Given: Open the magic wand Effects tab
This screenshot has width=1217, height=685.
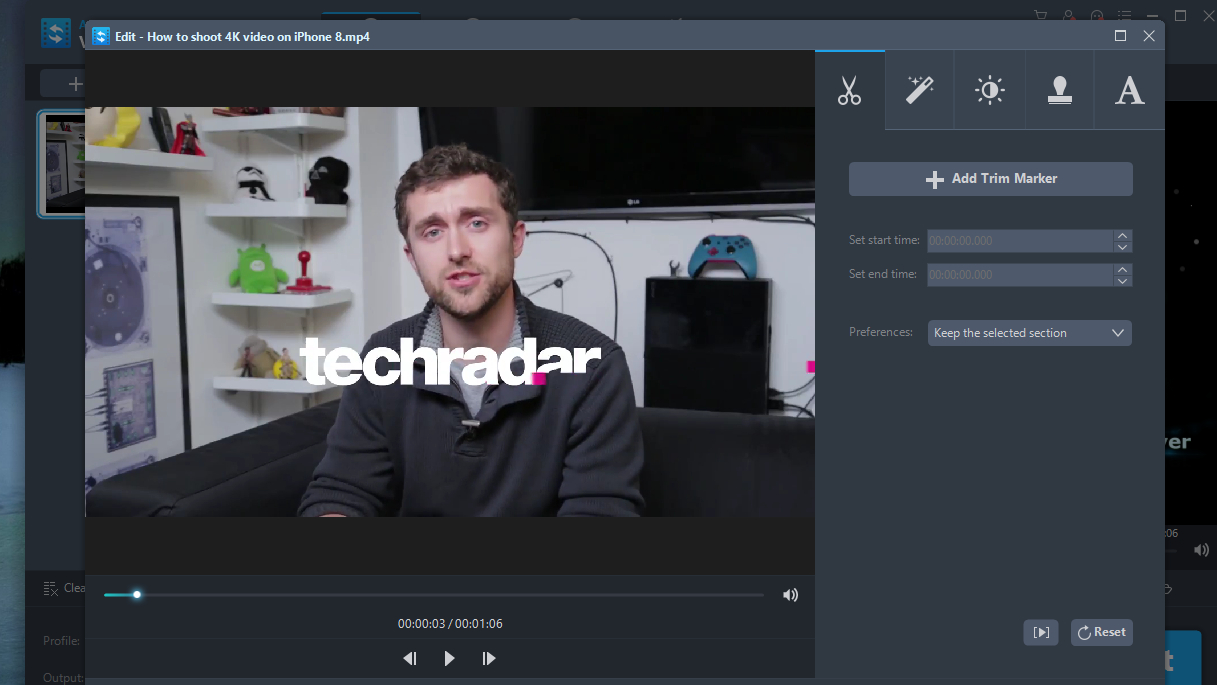Looking at the screenshot, I should point(919,91).
